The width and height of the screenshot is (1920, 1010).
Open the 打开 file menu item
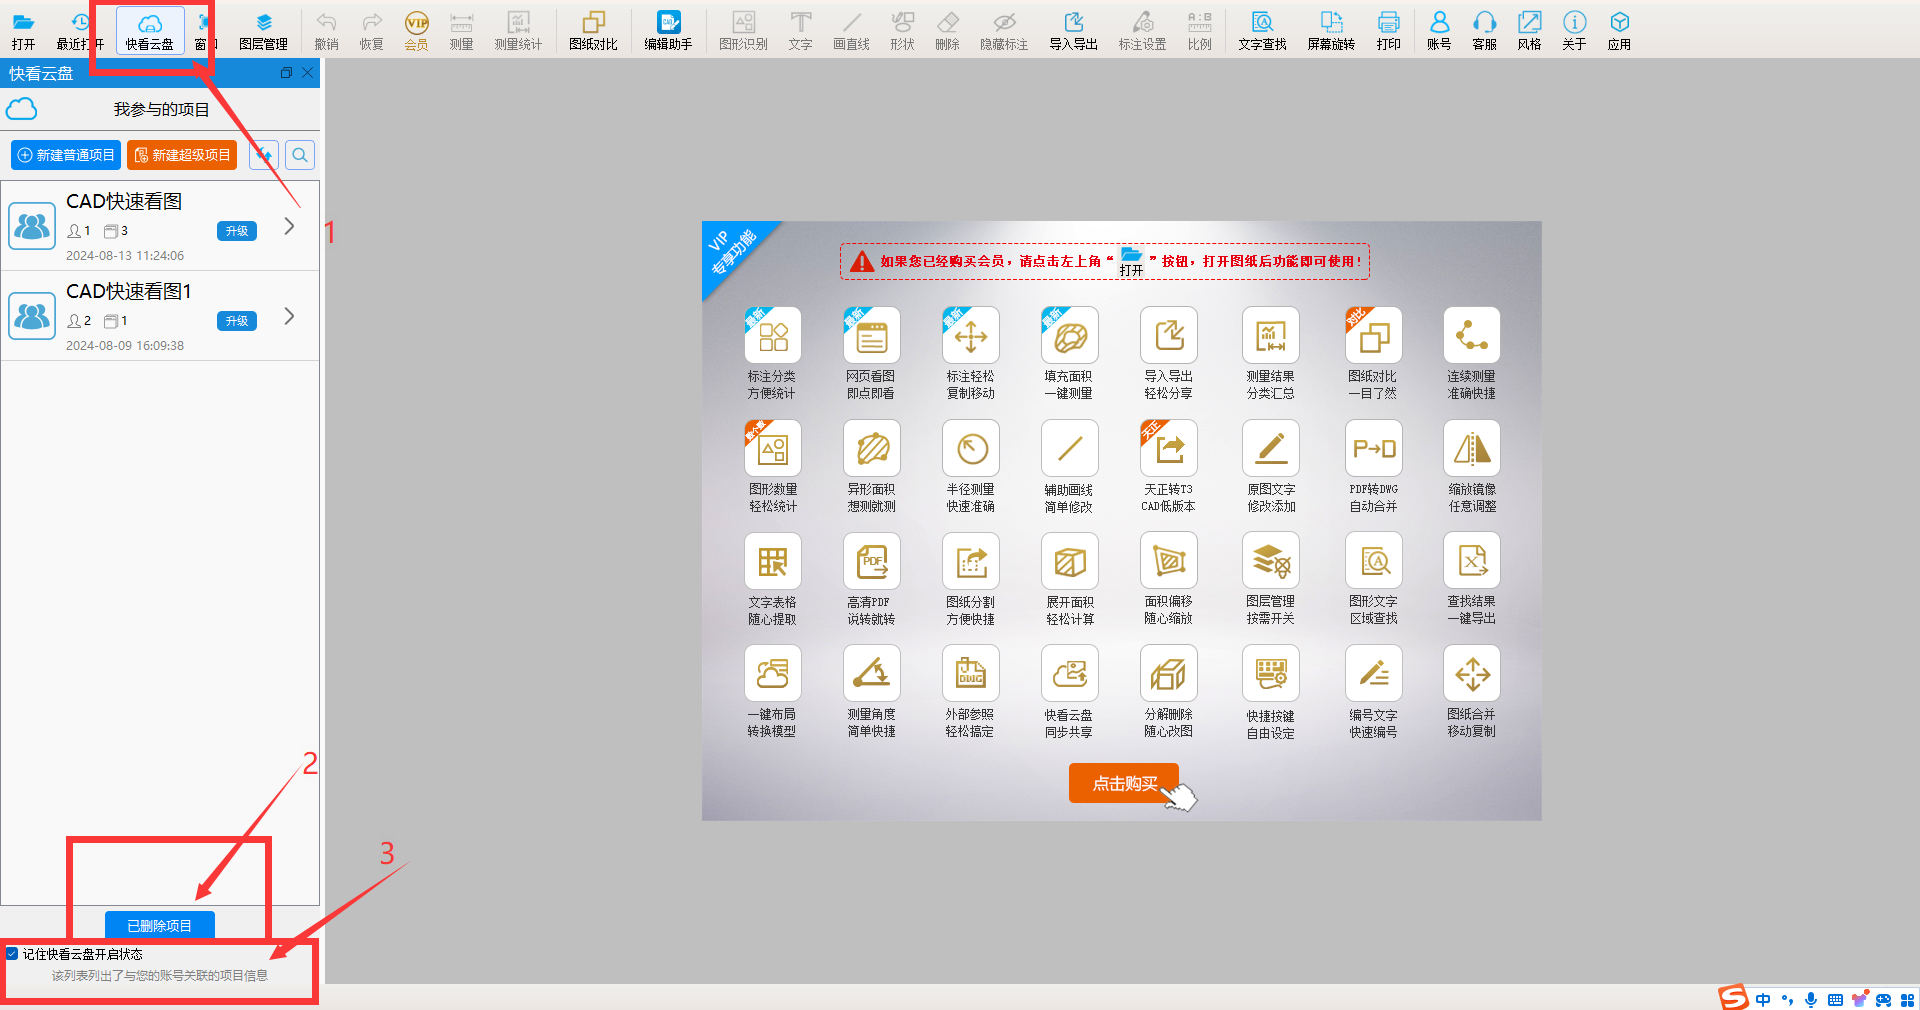(23, 31)
